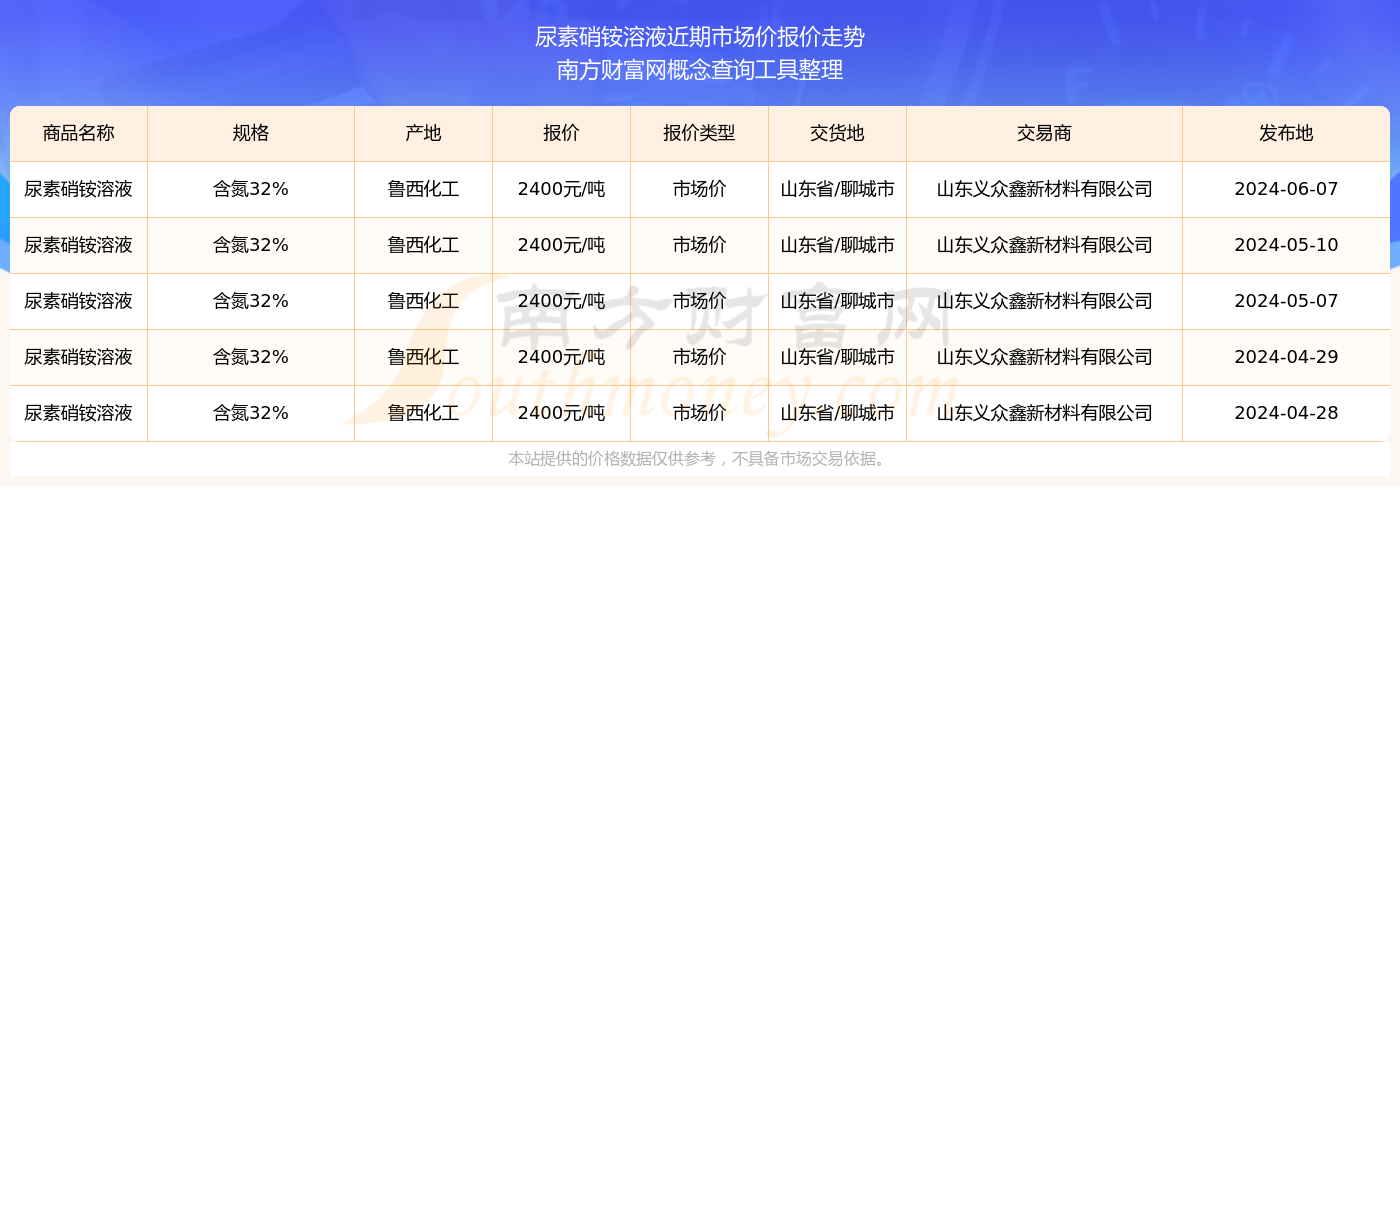Click 市场价 in the 2024-04-28 row
This screenshot has height=1205, width=1400.
[x=699, y=413]
